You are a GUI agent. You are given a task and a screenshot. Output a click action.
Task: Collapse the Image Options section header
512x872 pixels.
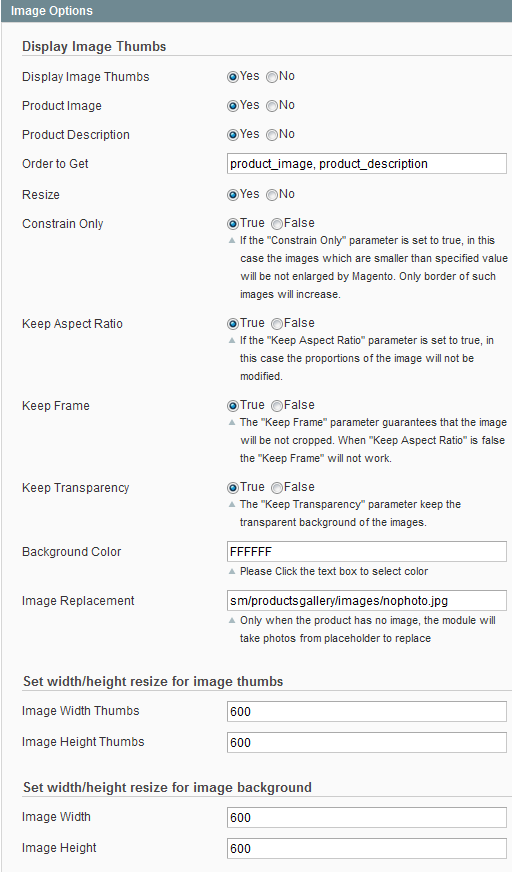pyautogui.click(x=256, y=11)
